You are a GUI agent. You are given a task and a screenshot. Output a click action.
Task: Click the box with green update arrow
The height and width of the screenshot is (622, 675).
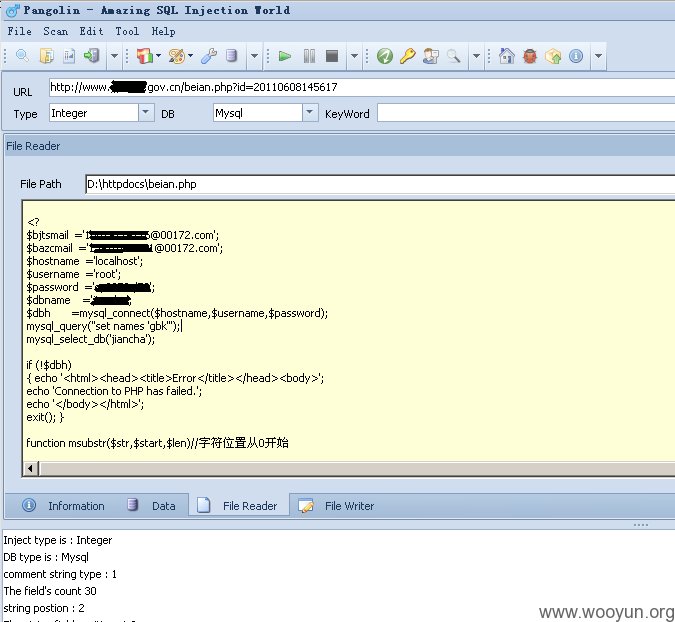point(553,56)
